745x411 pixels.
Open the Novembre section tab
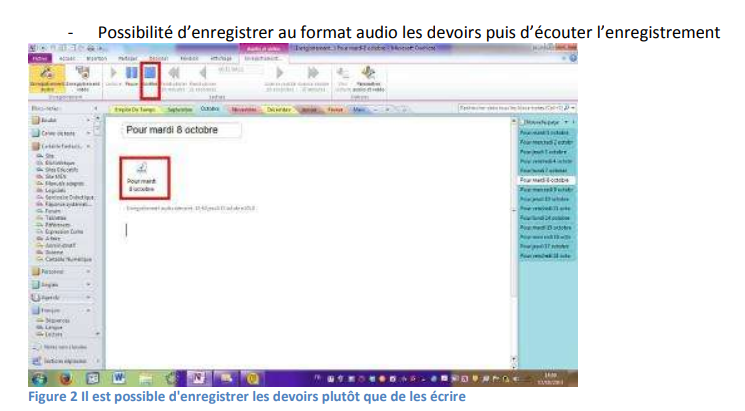(x=245, y=108)
